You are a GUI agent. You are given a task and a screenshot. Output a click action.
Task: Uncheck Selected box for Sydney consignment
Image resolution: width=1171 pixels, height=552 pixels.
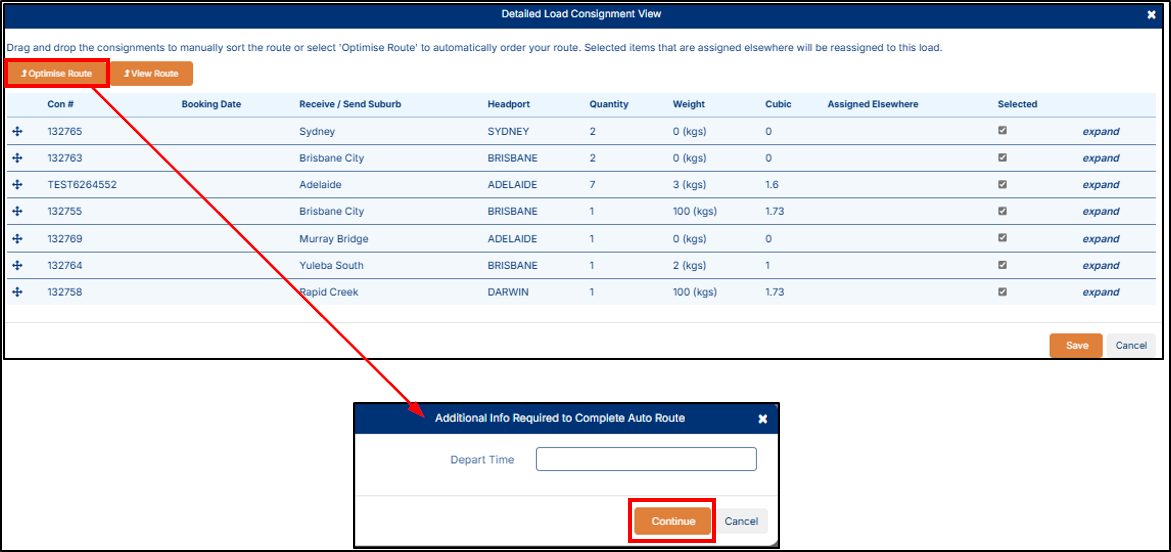(1002, 130)
